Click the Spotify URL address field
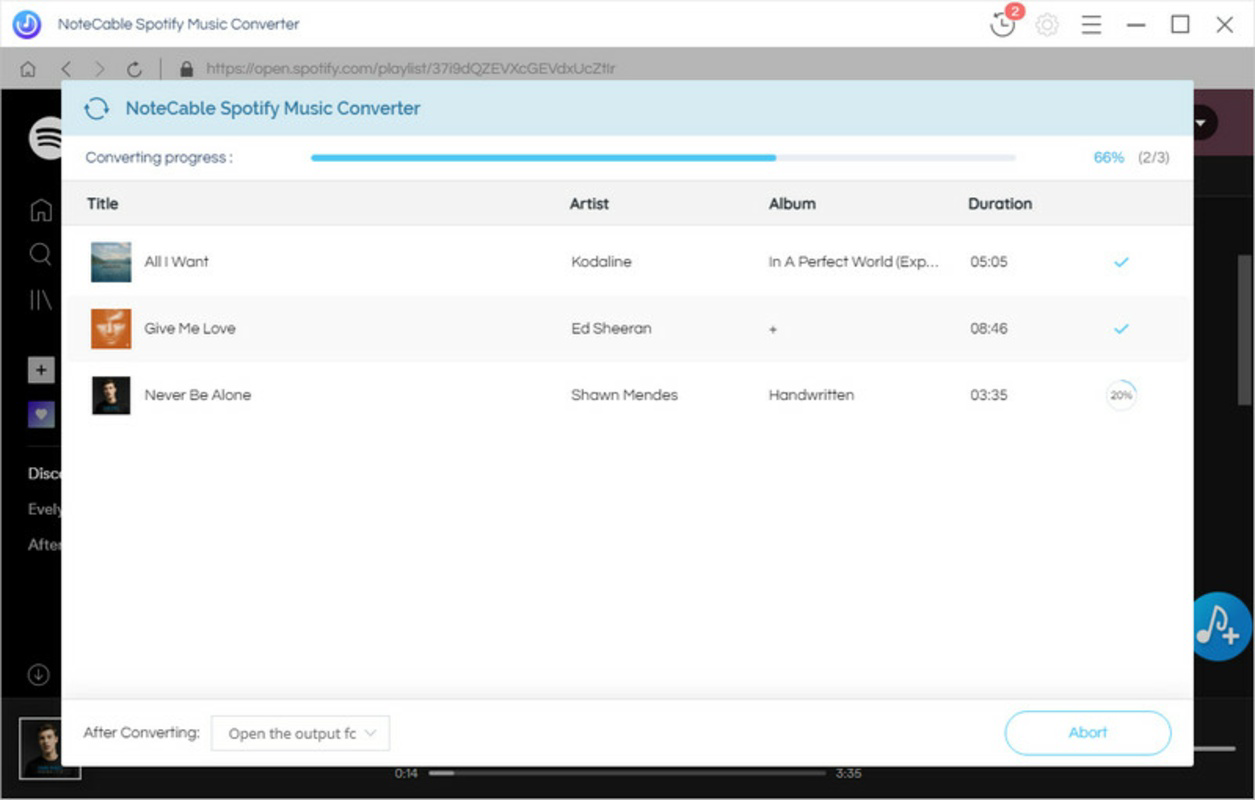Screen dimensions: 1255x800 [410, 69]
